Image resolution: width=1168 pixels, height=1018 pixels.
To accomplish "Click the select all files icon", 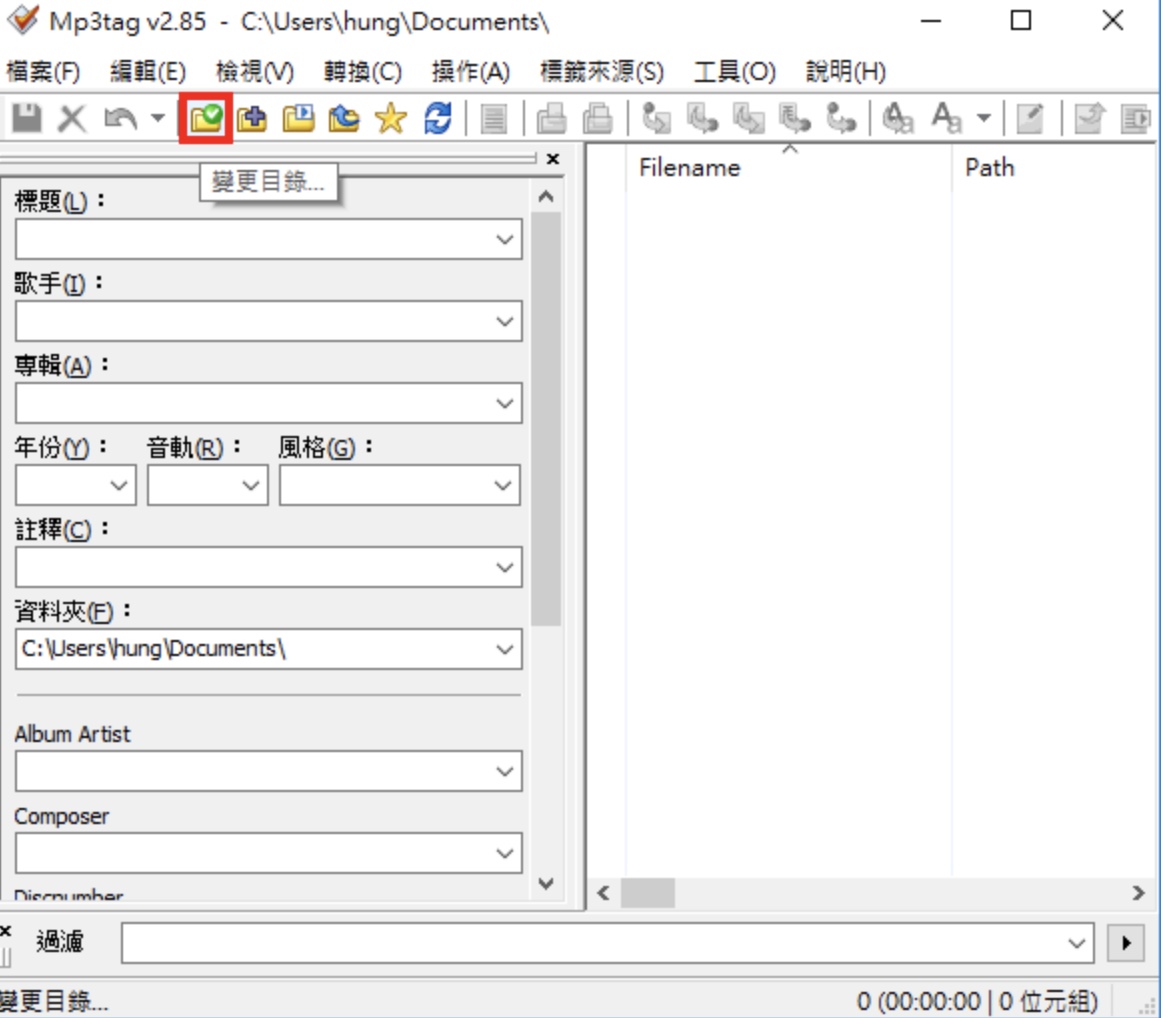I will (494, 118).
